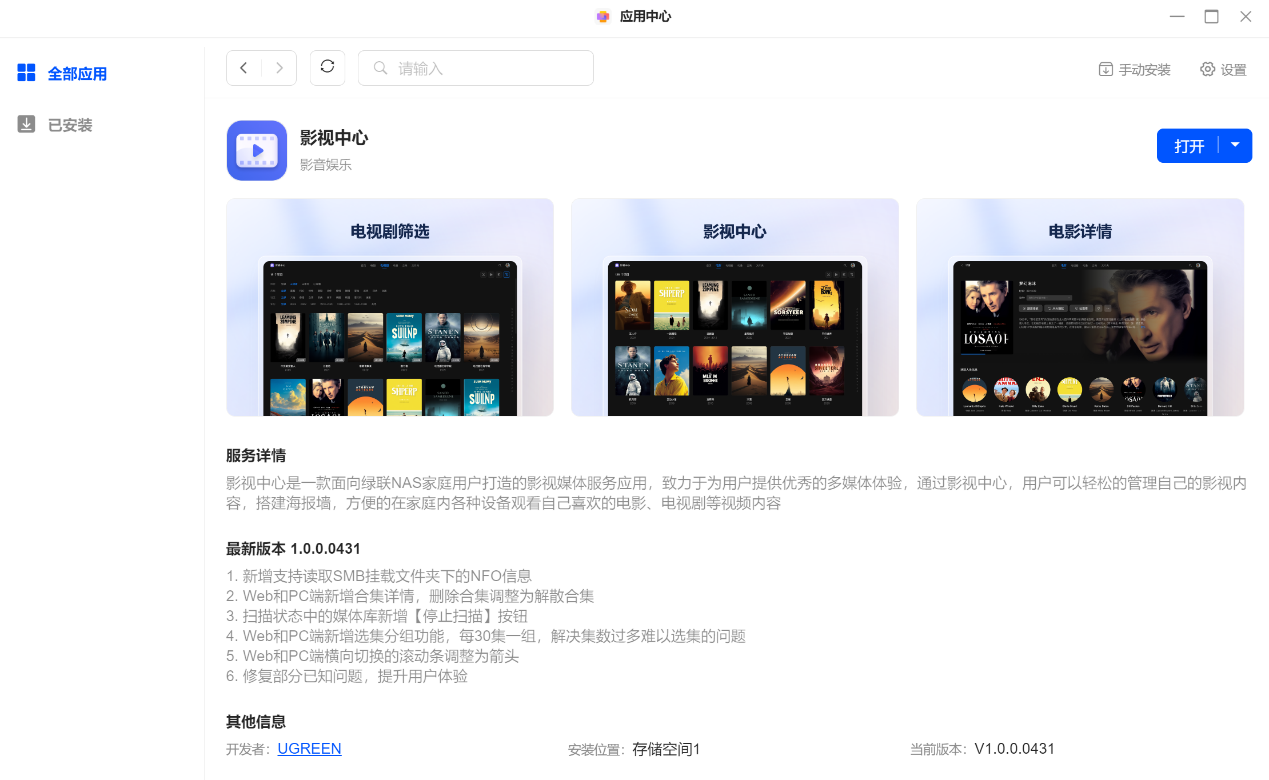Screen dimensions: 1269x780
Task: Click the 影视中心 app icon
Action: click(x=257, y=151)
